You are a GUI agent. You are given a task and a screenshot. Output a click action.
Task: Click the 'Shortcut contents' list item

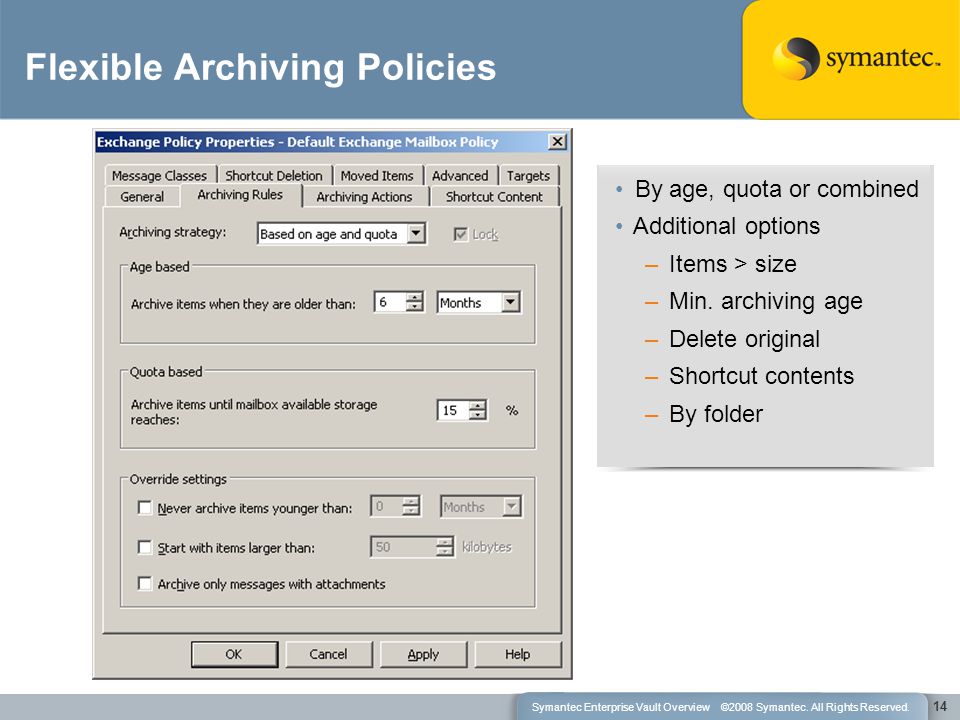coord(762,376)
